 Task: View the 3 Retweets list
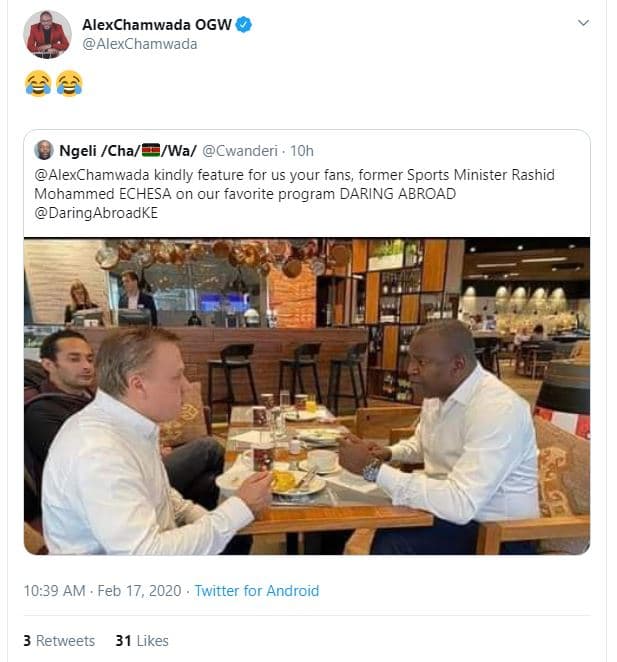point(59,640)
